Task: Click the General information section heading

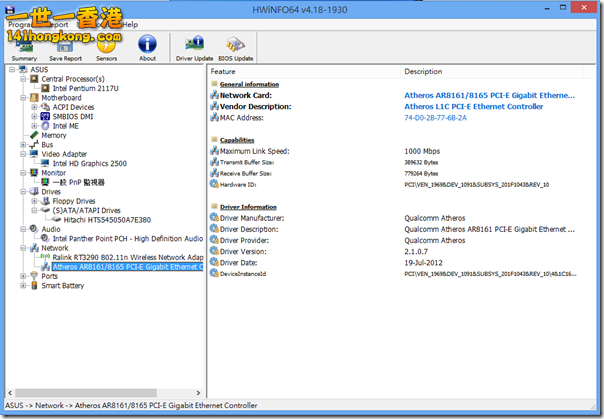Action: pos(249,84)
